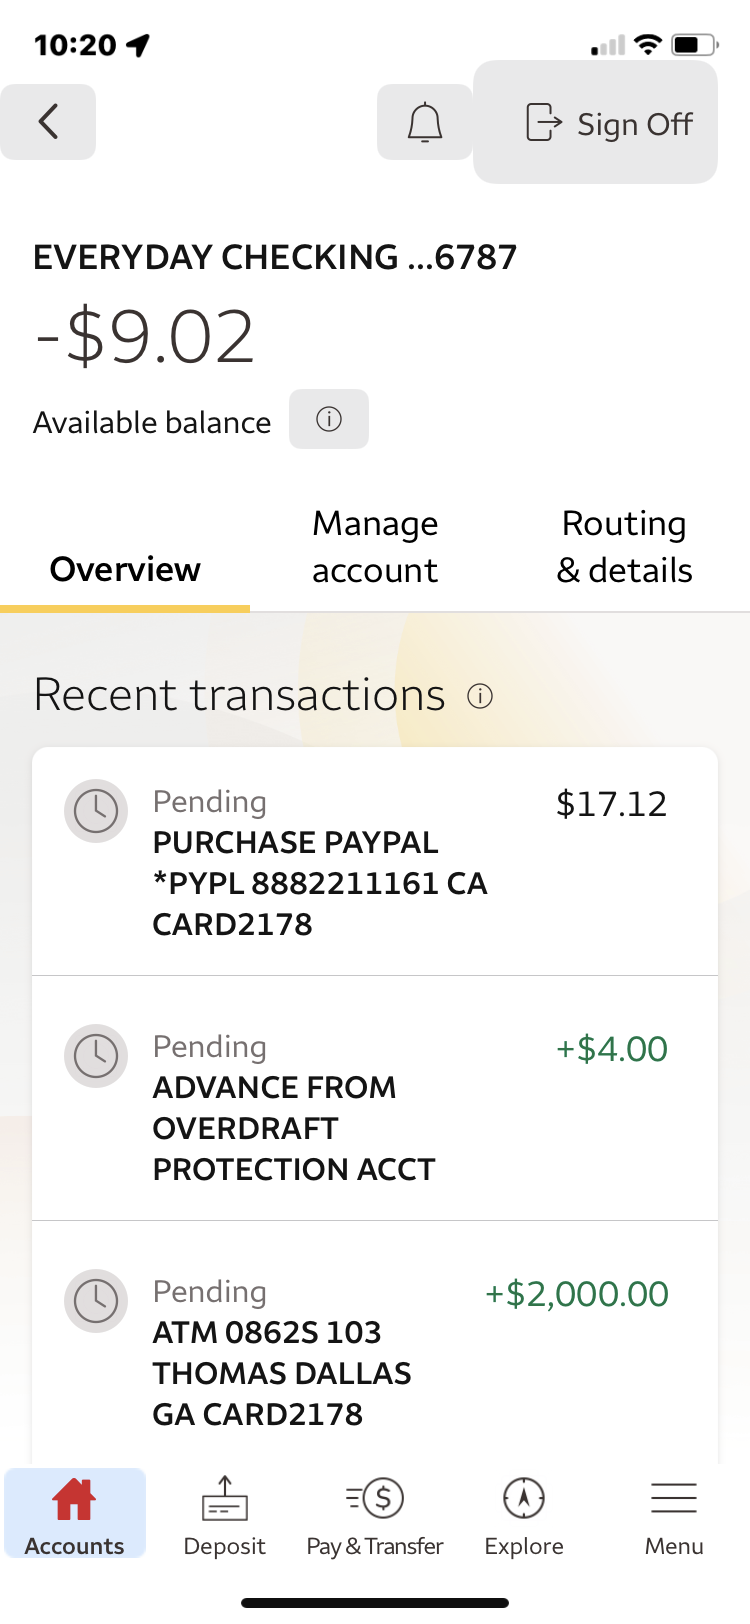The height and width of the screenshot is (1624, 750).
Task: Open Explore compass in bottom navigation
Action: coord(524,1514)
